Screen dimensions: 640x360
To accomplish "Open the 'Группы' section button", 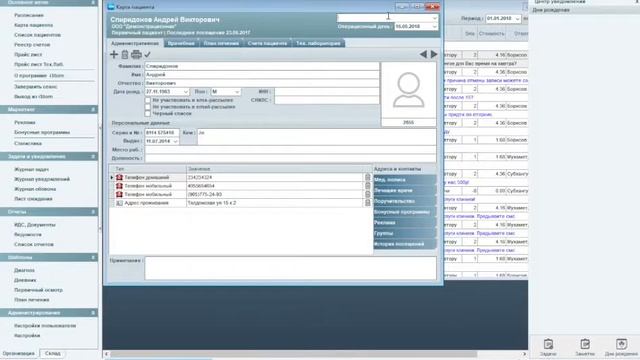I will [x=405, y=233].
